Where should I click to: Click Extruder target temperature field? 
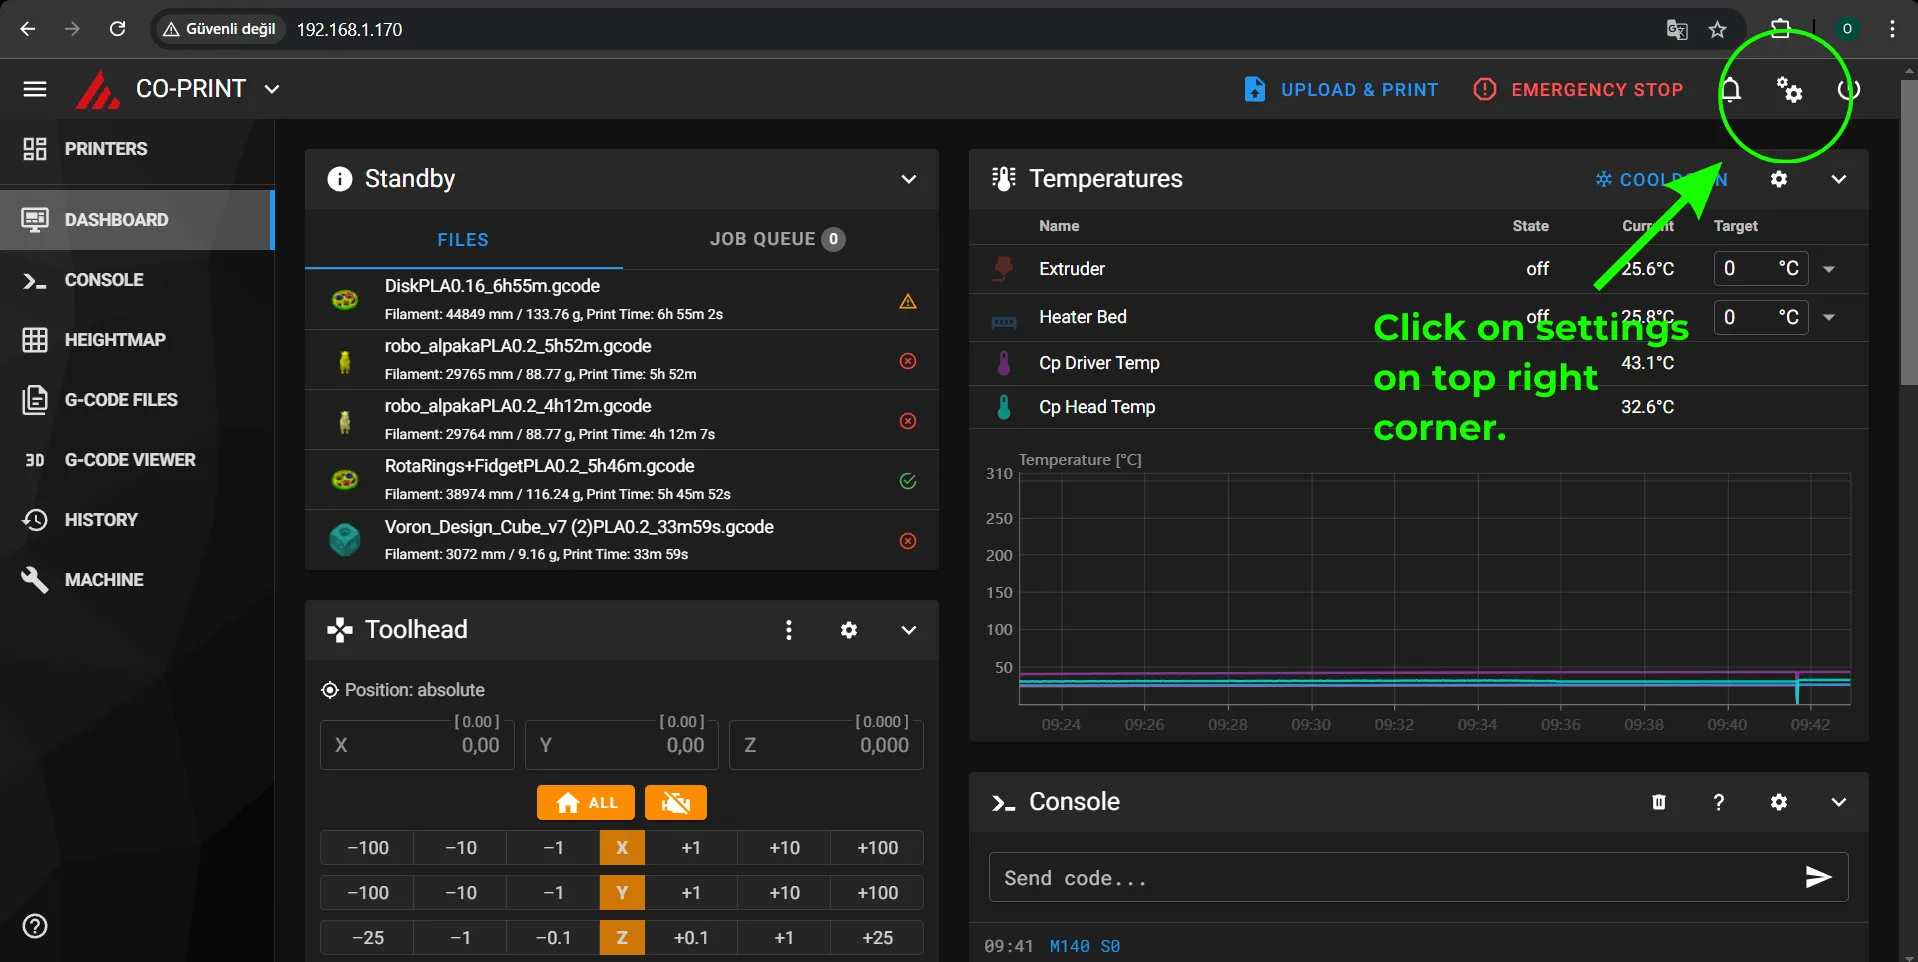[1761, 269]
